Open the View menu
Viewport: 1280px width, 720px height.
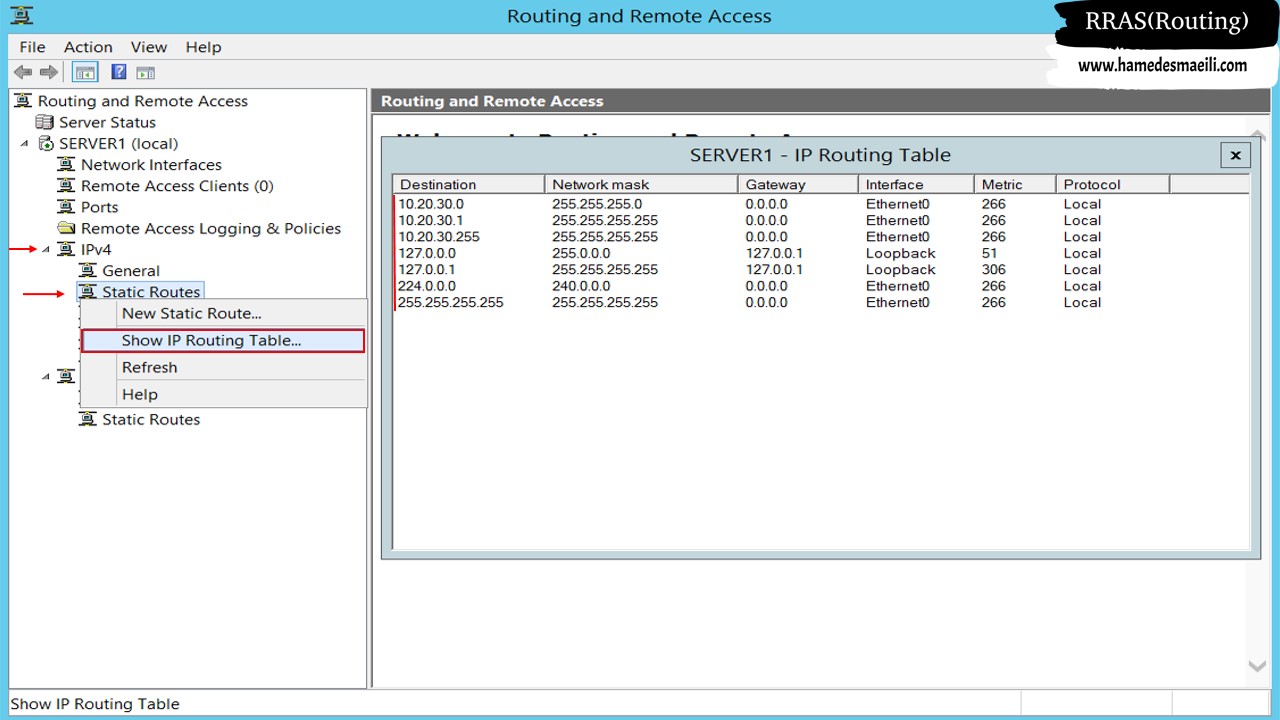coord(149,47)
